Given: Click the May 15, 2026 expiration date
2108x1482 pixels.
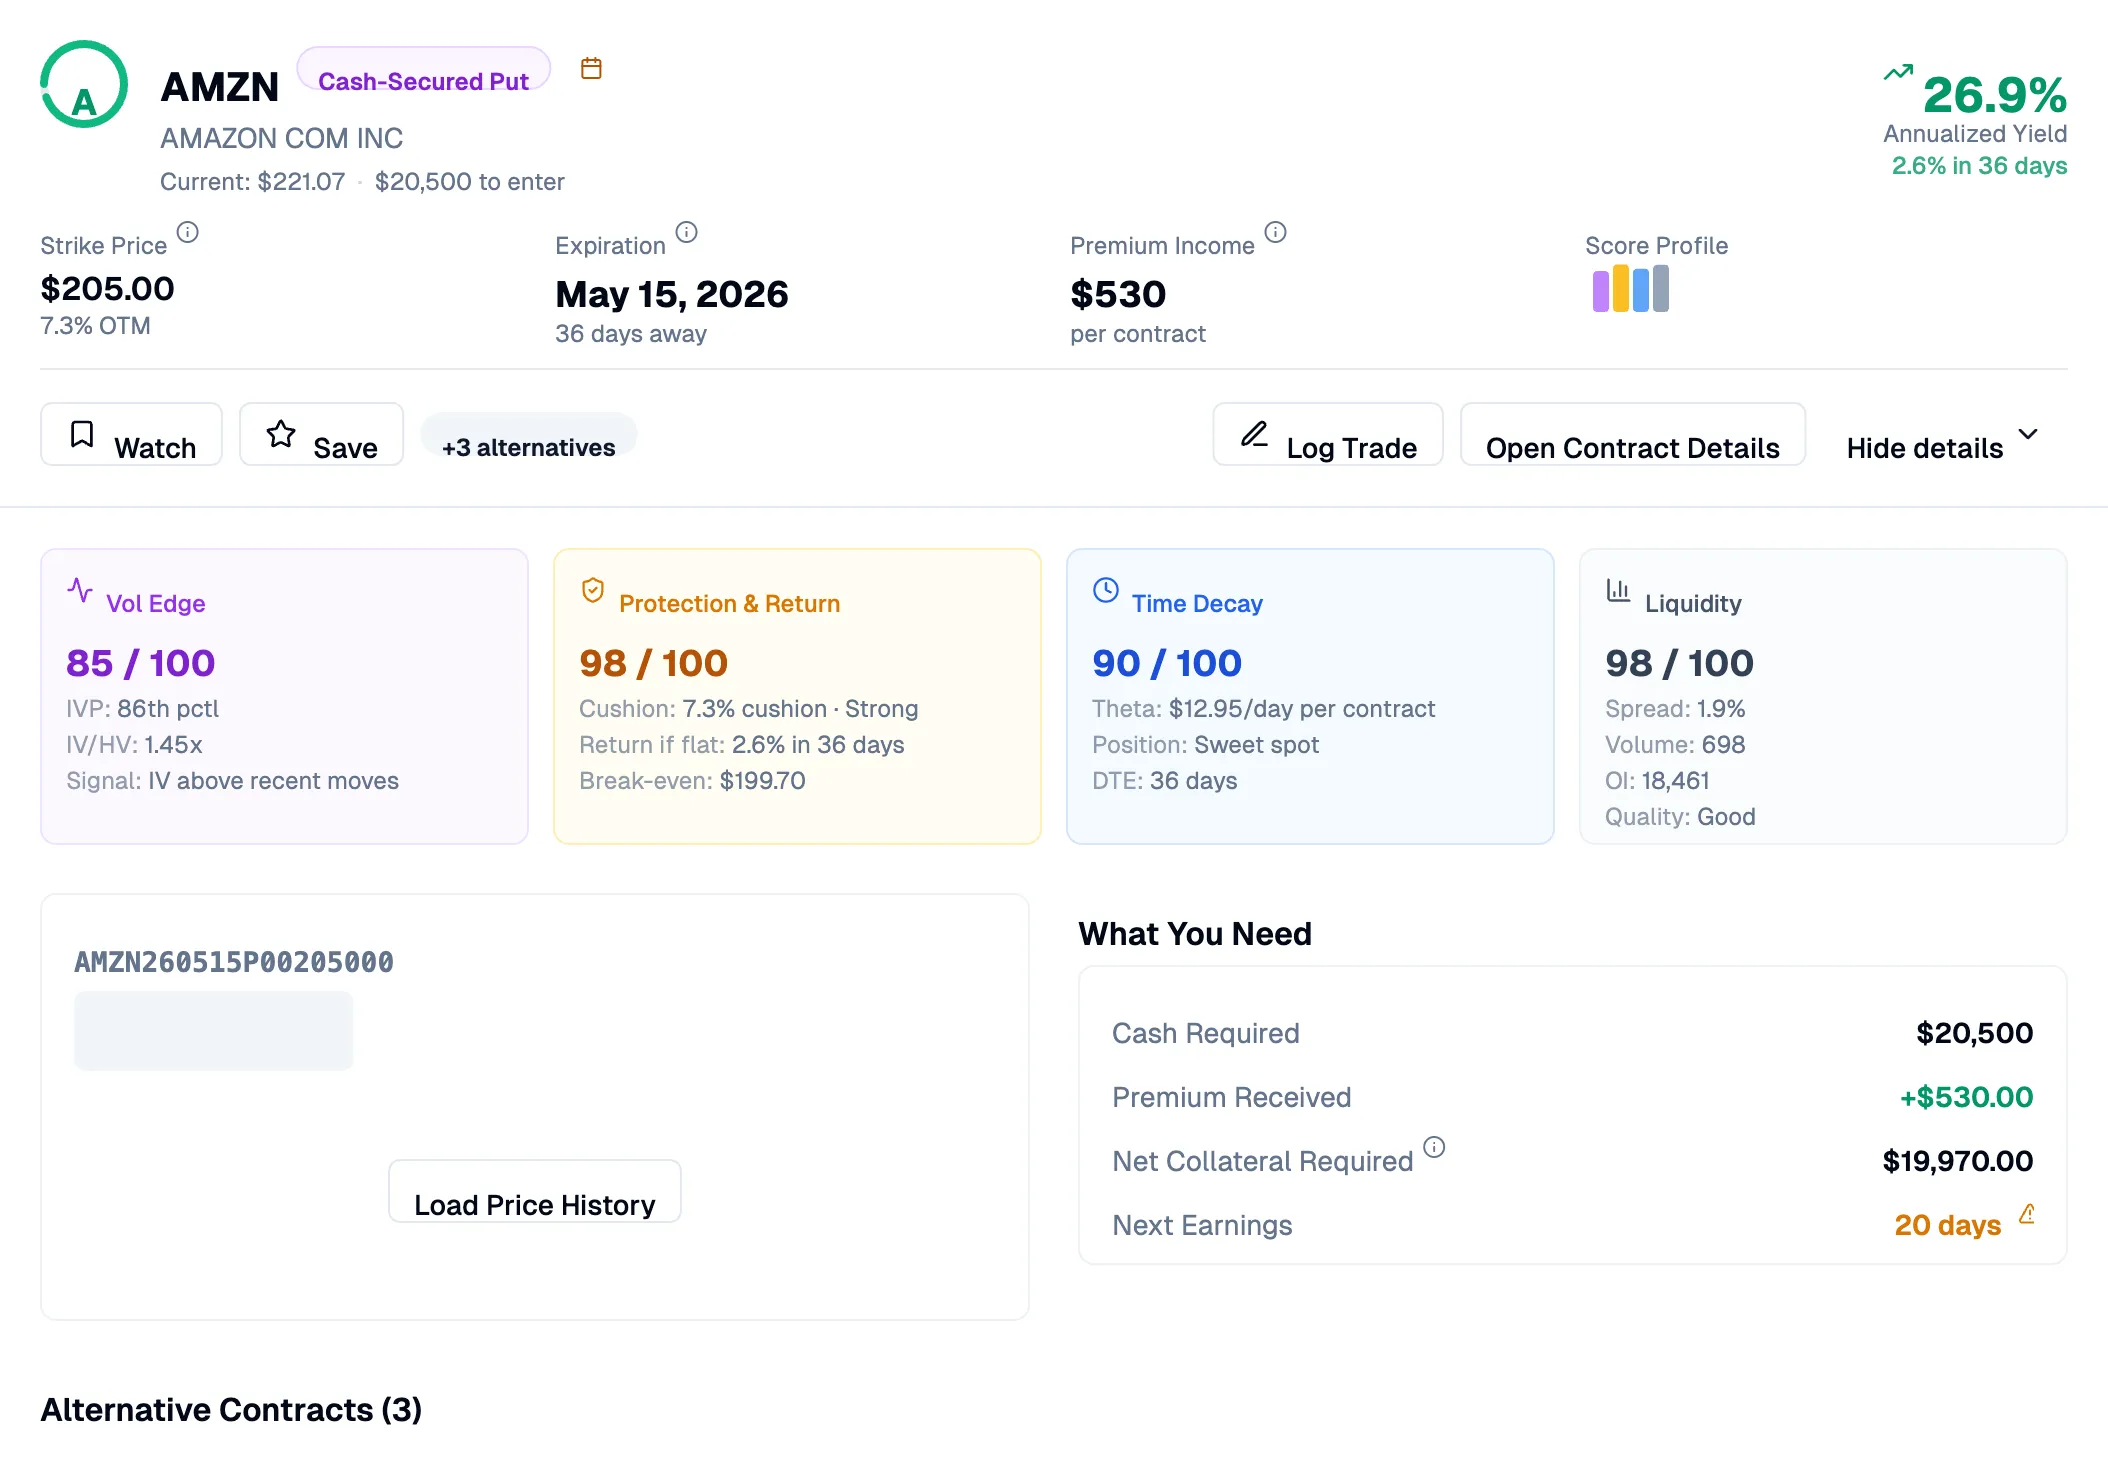Looking at the screenshot, I should pyautogui.click(x=672, y=294).
